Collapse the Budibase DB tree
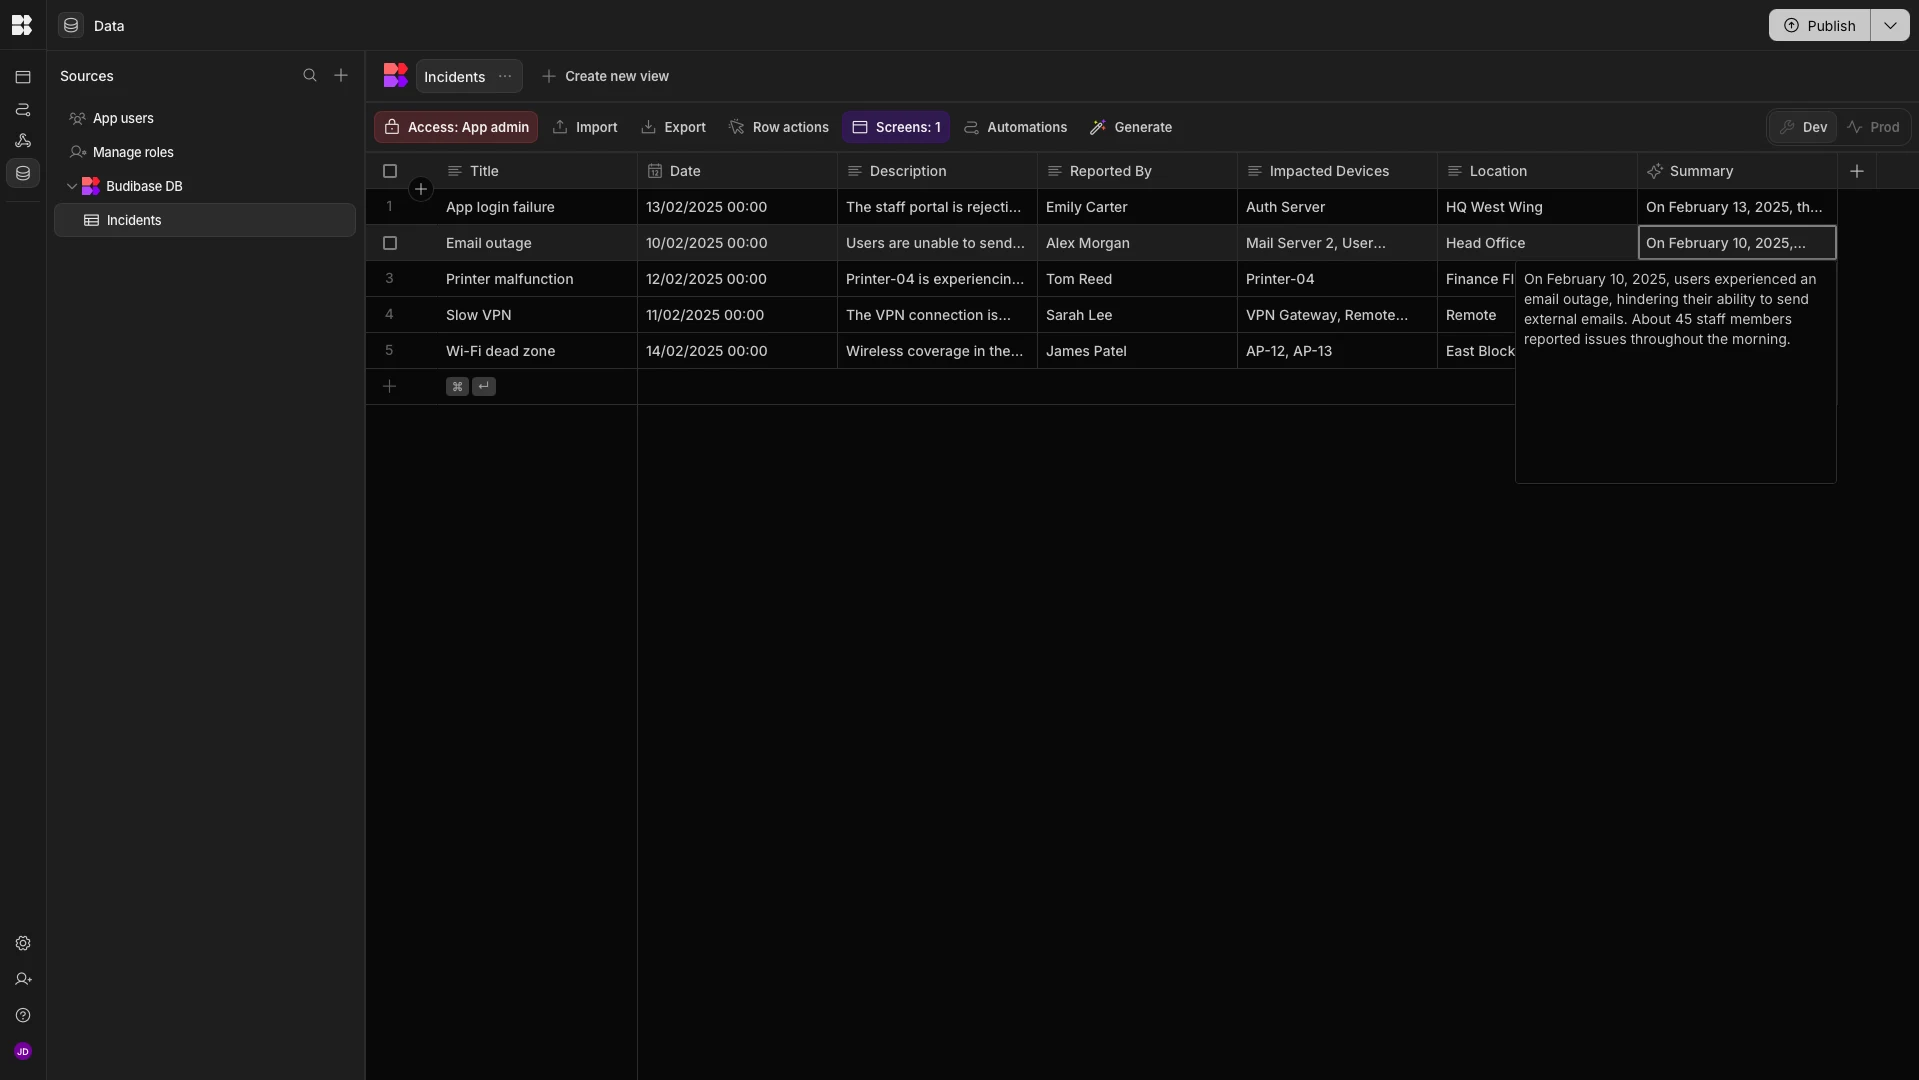This screenshot has height=1080, width=1919. (72, 186)
